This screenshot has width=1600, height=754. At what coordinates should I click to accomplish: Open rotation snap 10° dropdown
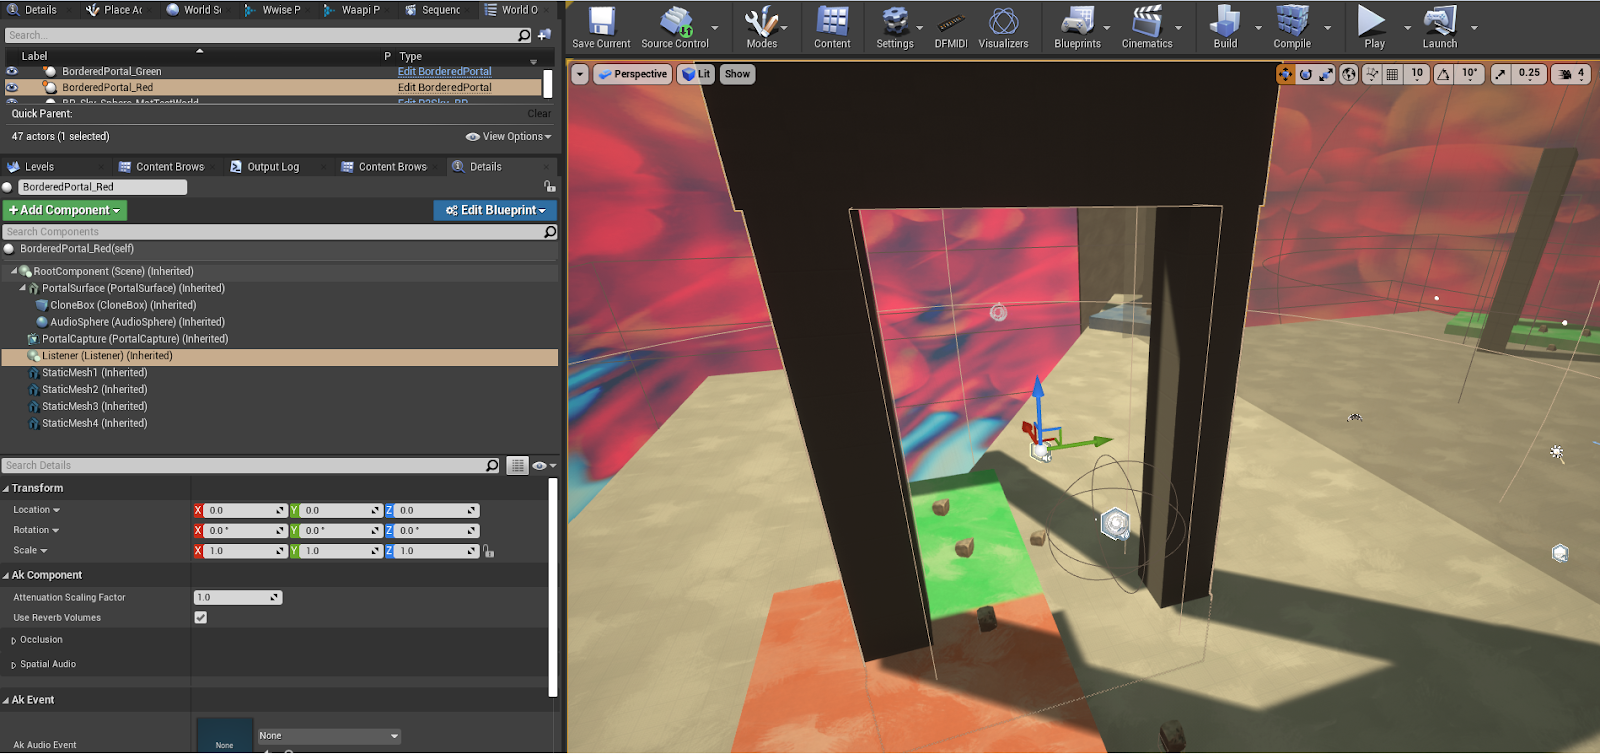tap(1469, 74)
